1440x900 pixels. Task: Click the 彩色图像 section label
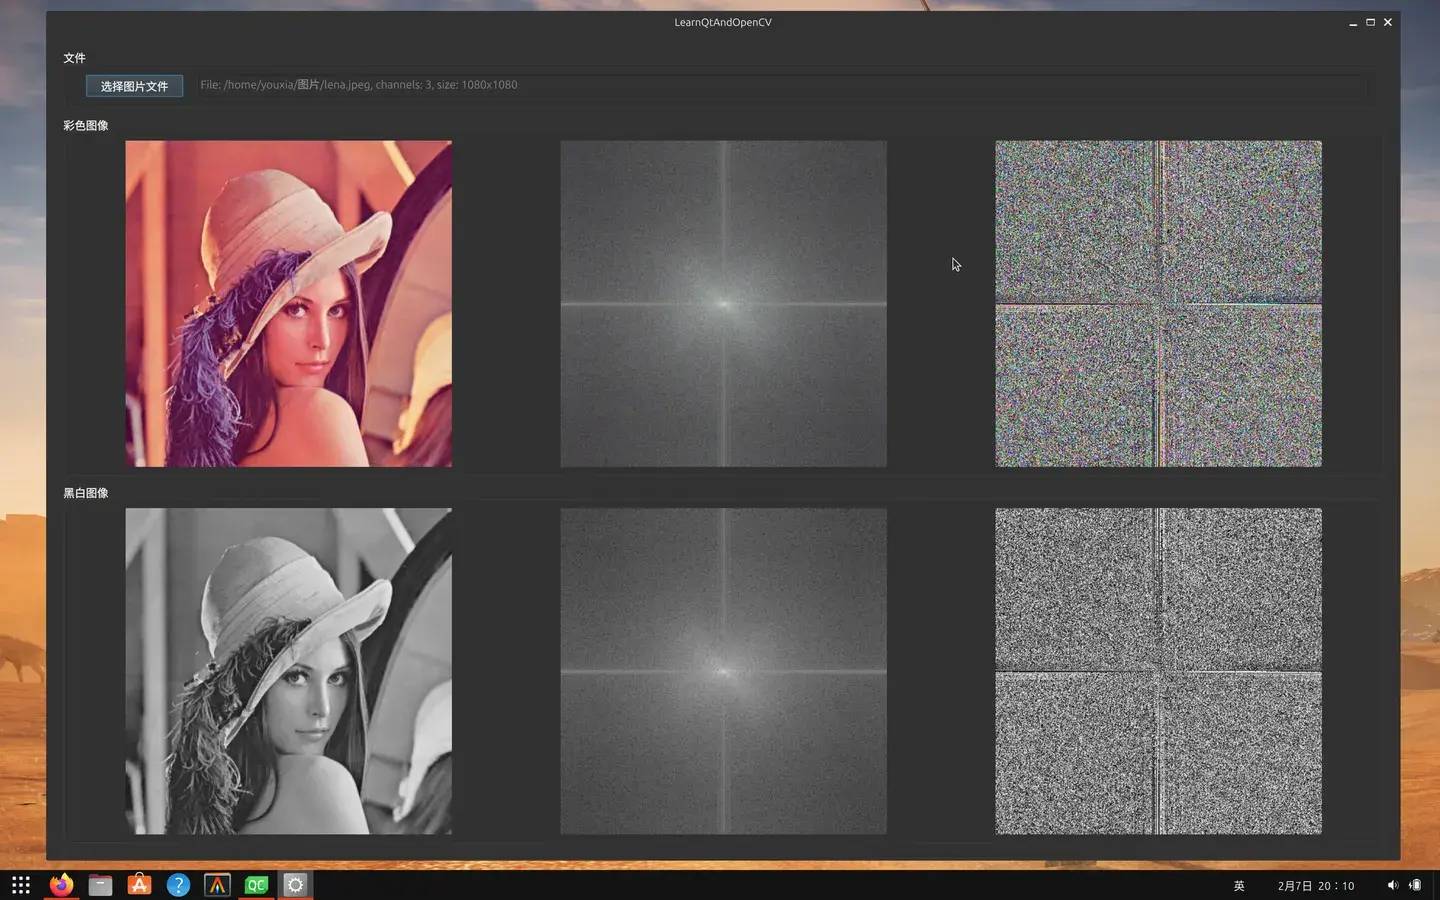coord(86,125)
